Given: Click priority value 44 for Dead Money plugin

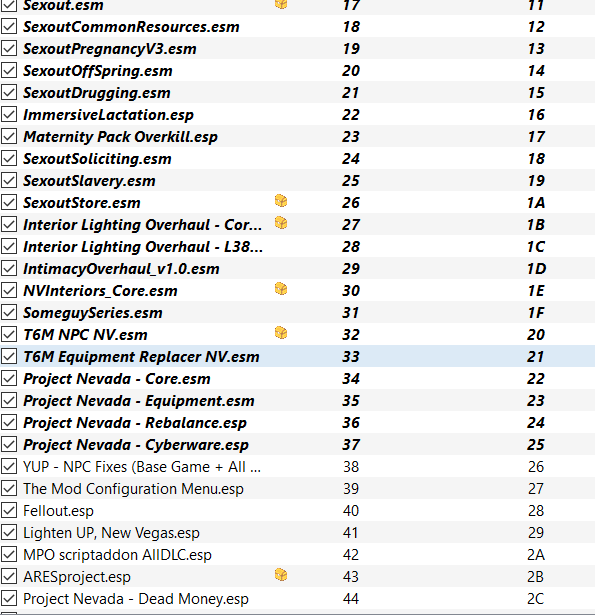Looking at the screenshot, I should tap(351, 599).
